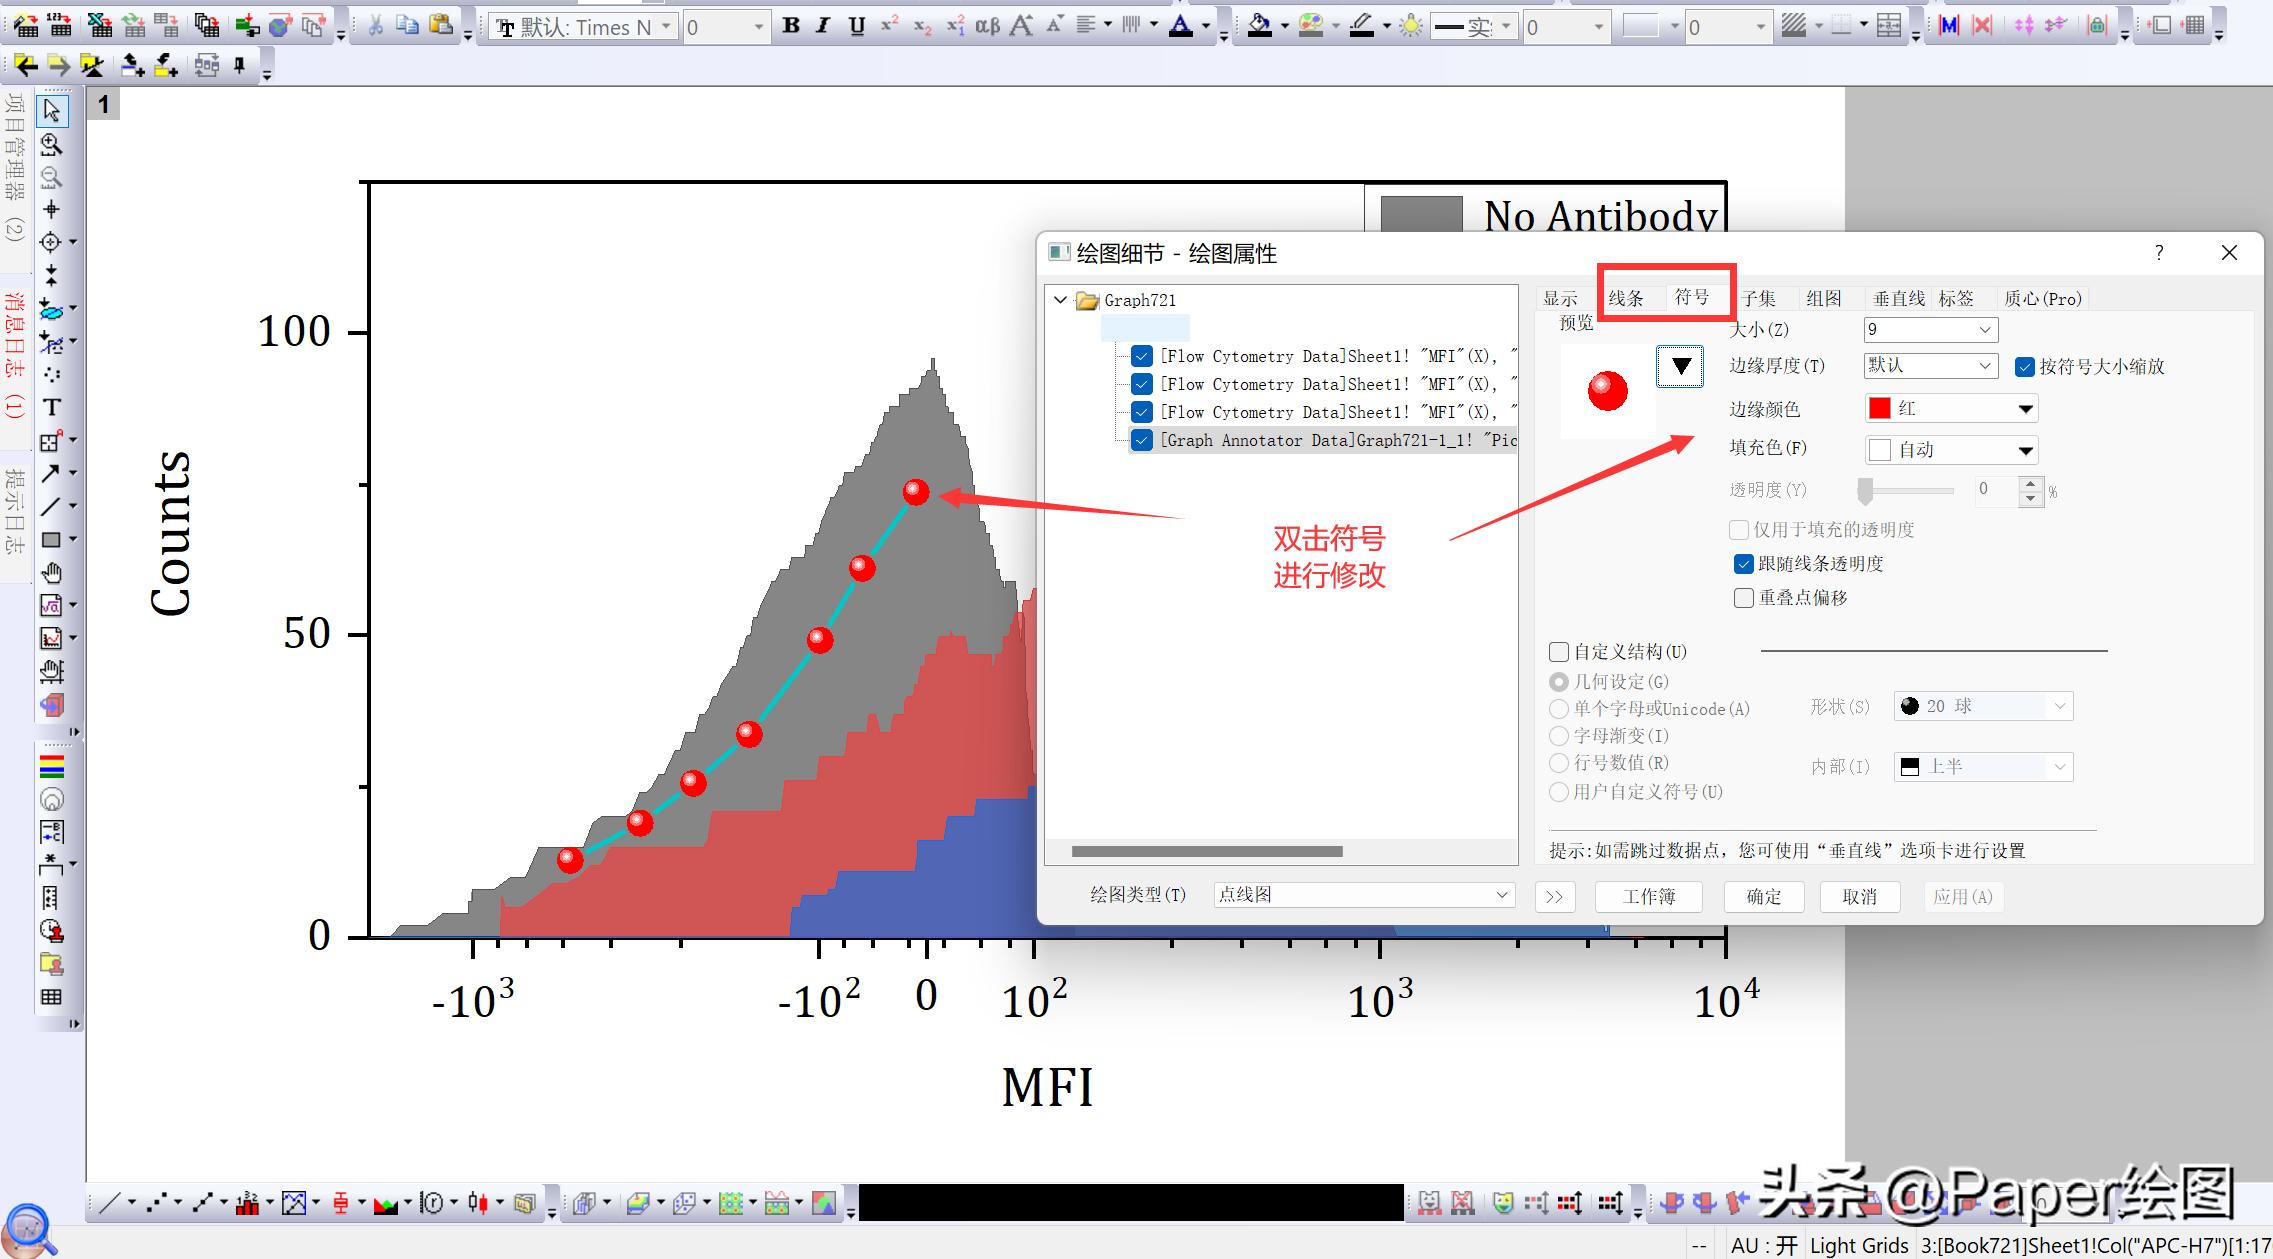Screen dimensions: 2273x1259
Task: Enable the '自定义结构(U)' checkbox
Action: click(x=1559, y=652)
